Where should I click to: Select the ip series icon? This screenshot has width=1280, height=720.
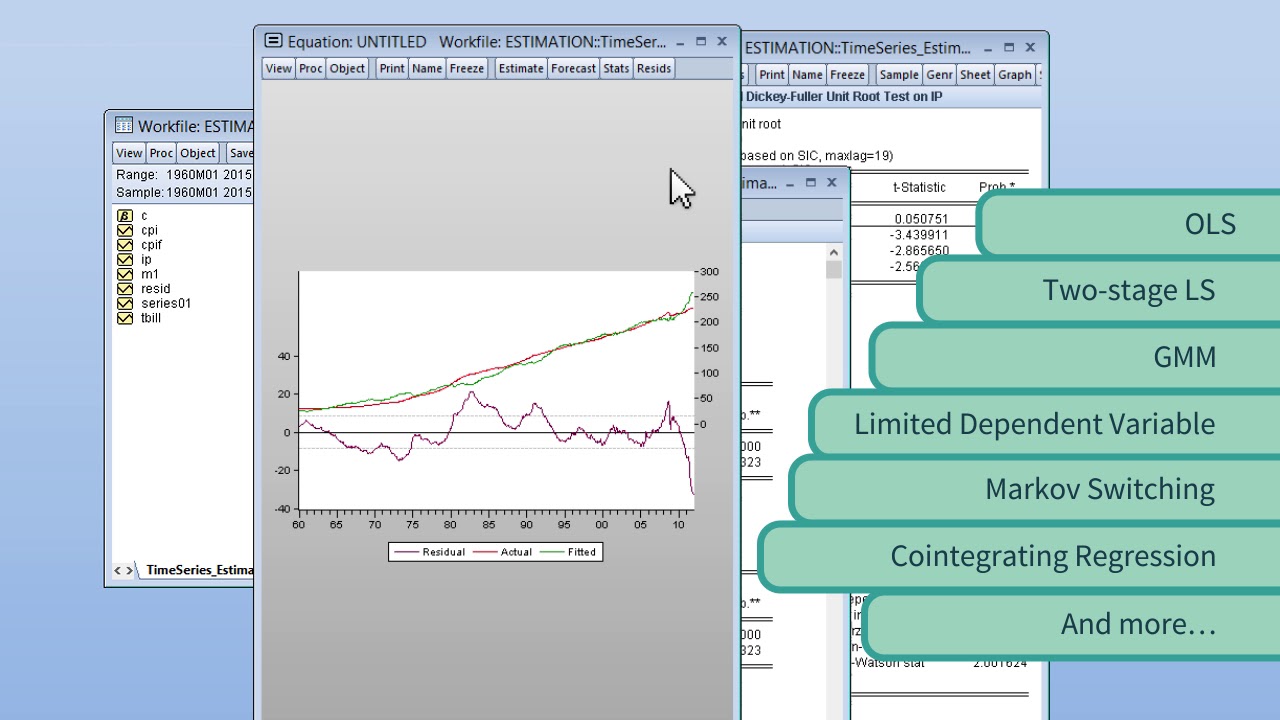[x=125, y=260]
